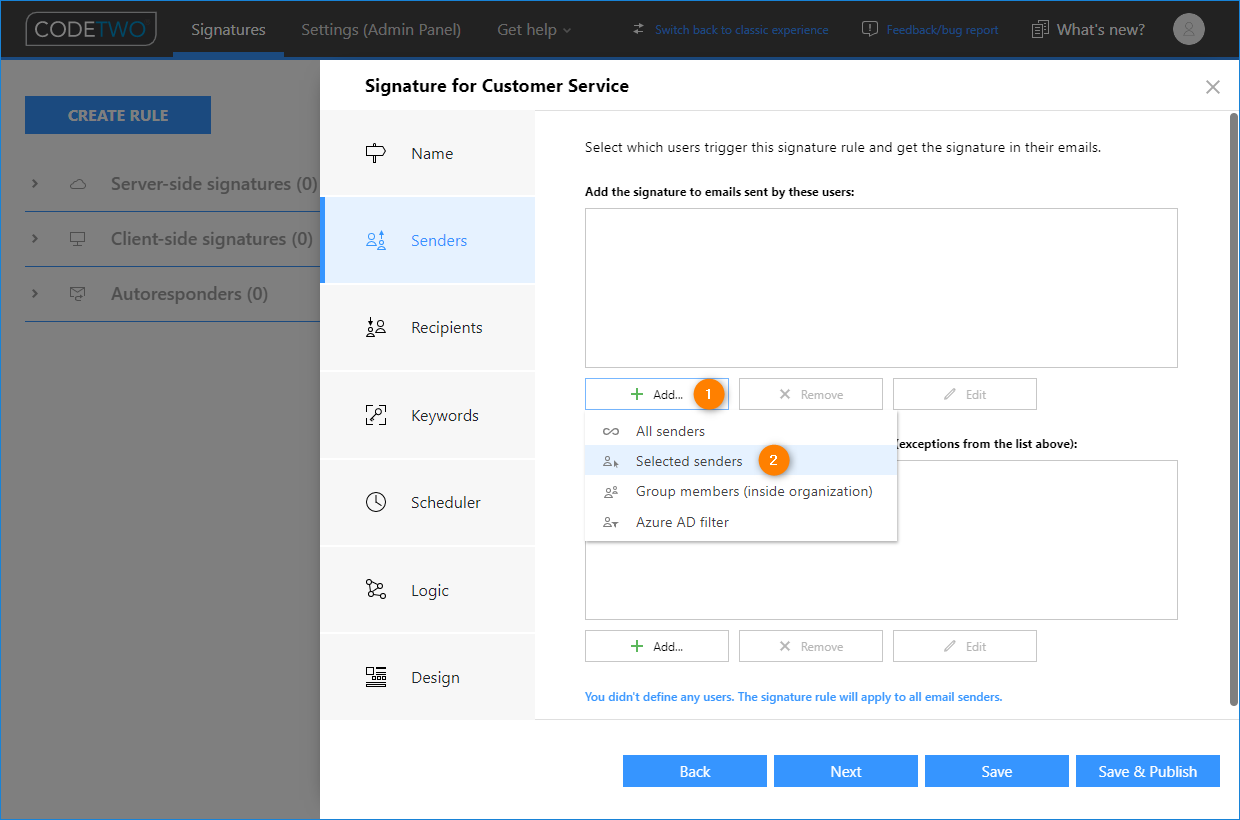1240x820 pixels.
Task: Click the Name signpost icon
Action: click(376, 153)
